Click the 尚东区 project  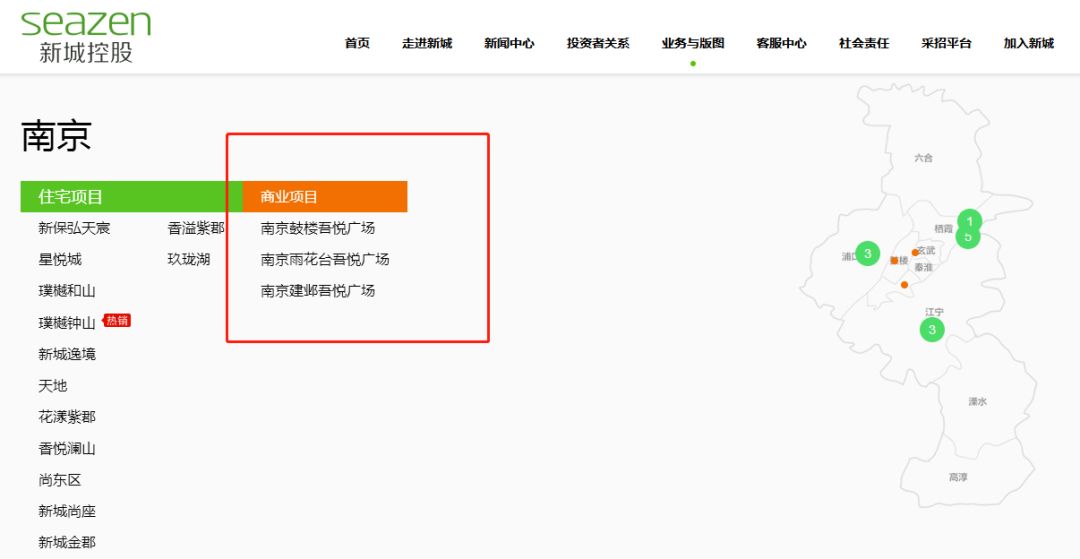point(60,481)
